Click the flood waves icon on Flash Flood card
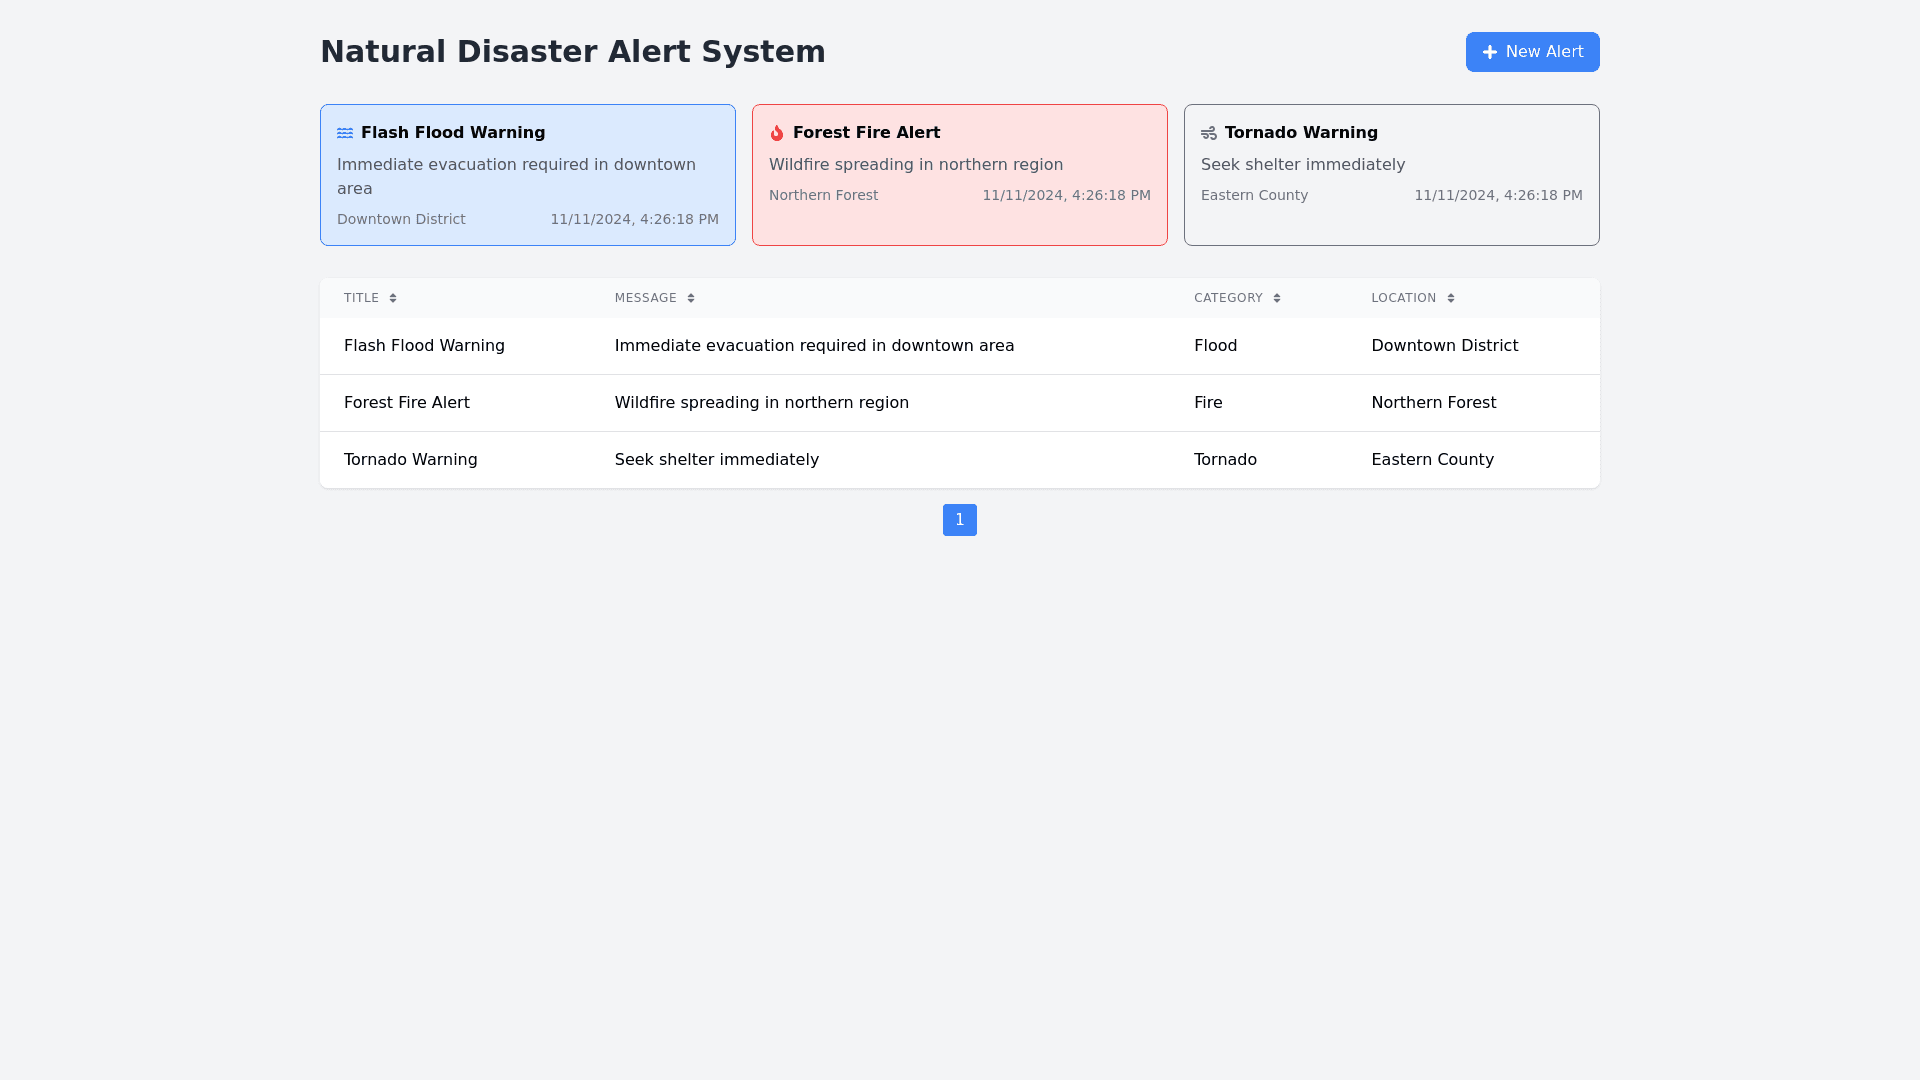Viewport: 1920px width, 1080px height. [345, 133]
